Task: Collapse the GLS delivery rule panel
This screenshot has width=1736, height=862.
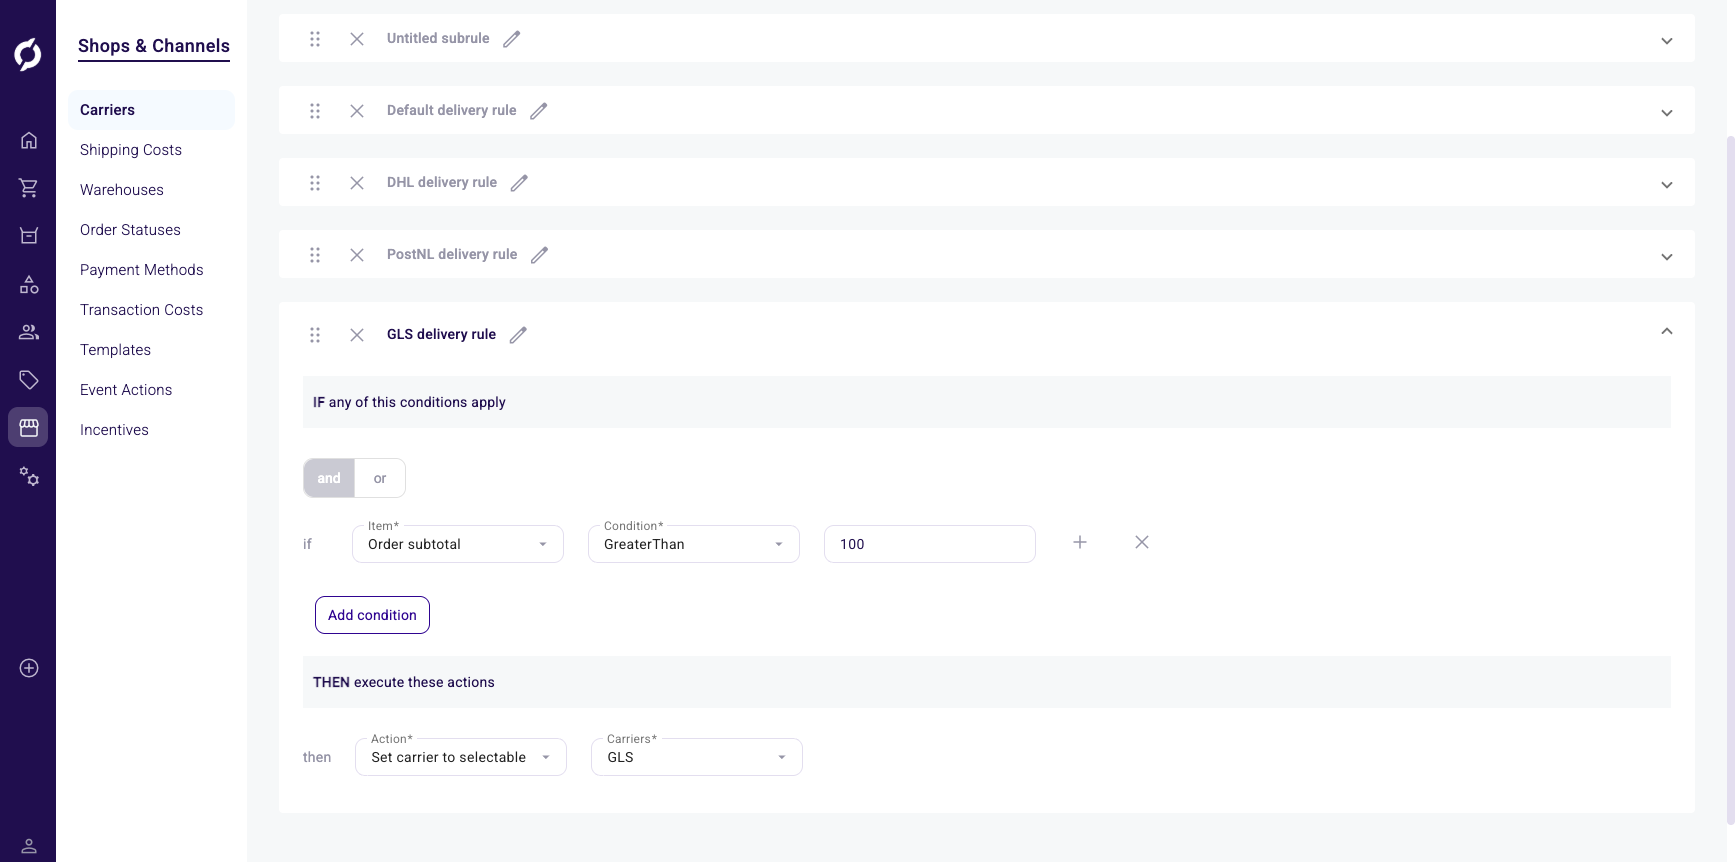Action: pyautogui.click(x=1667, y=331)
